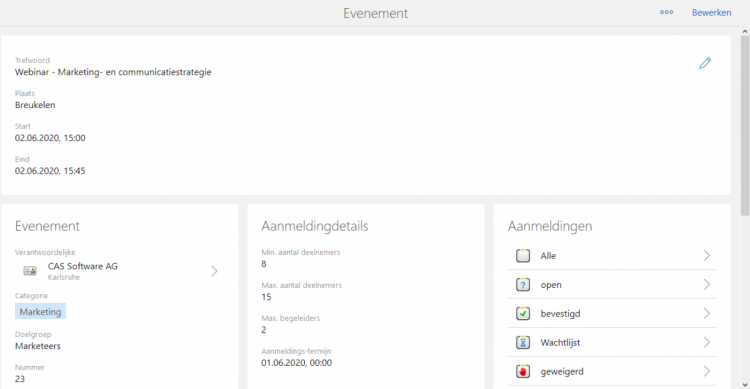Open the Alle registrations list
750x389 pixels.
click(612, 256)
